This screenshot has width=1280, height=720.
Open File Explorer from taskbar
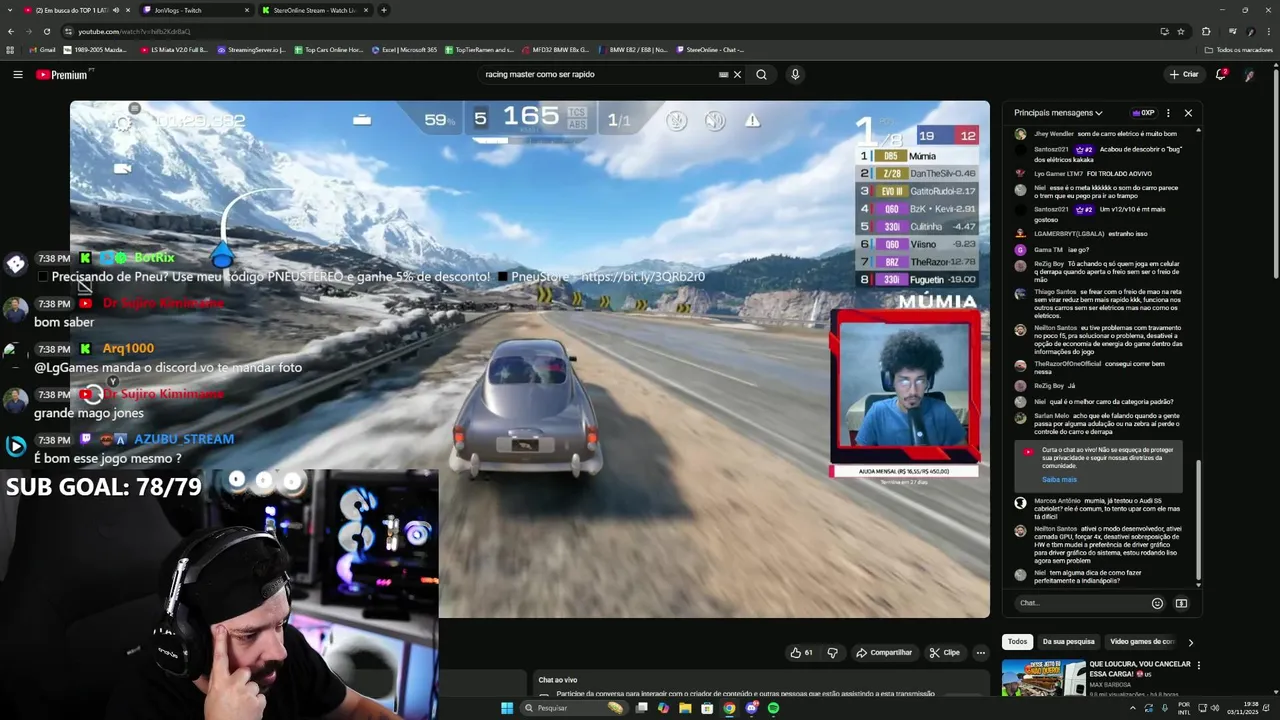coord(685,708)
